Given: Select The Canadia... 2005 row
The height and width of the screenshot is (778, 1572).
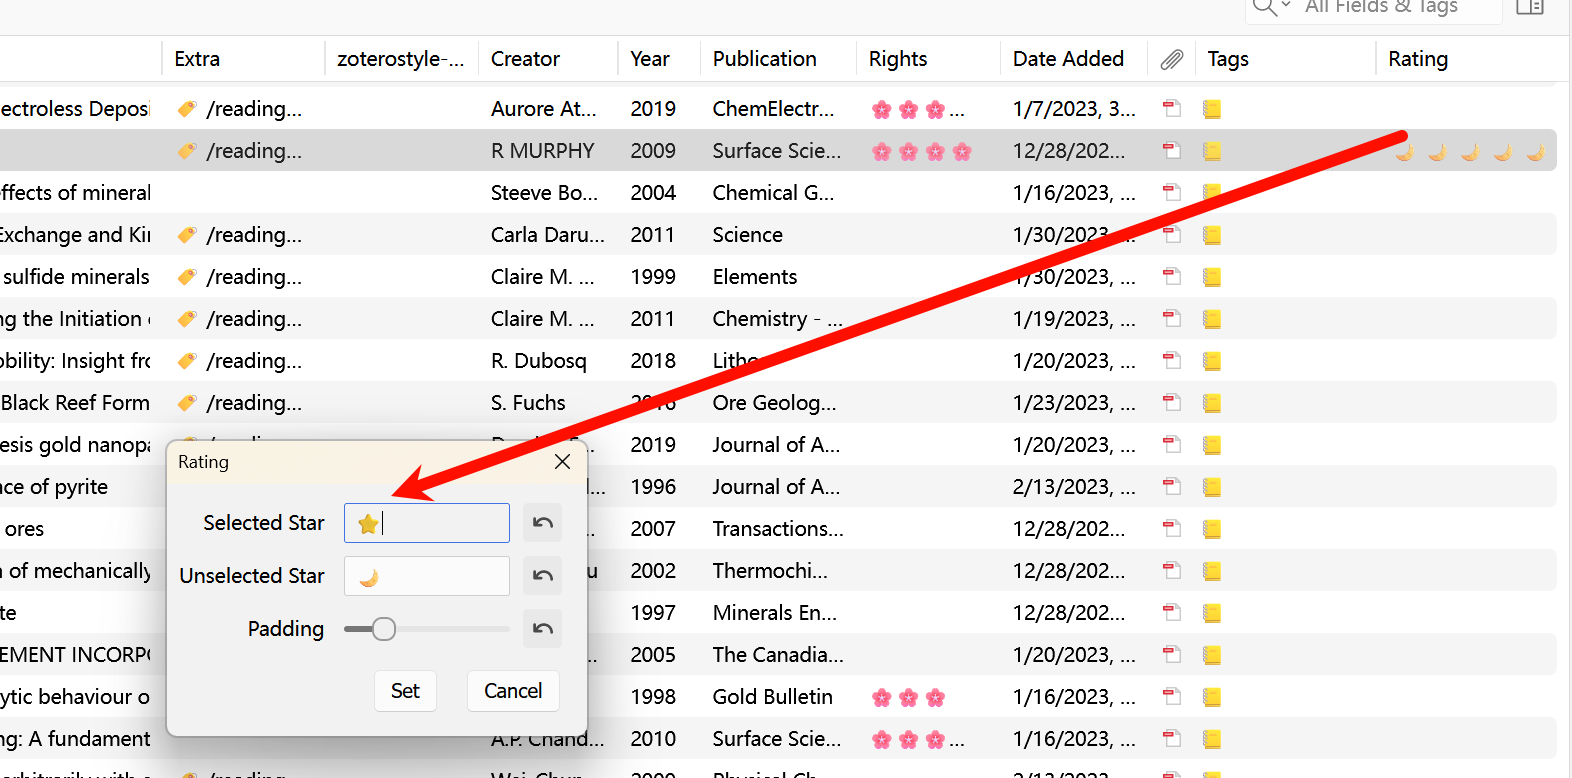Looking at the screenshot, I should click(x=778, y=655).
